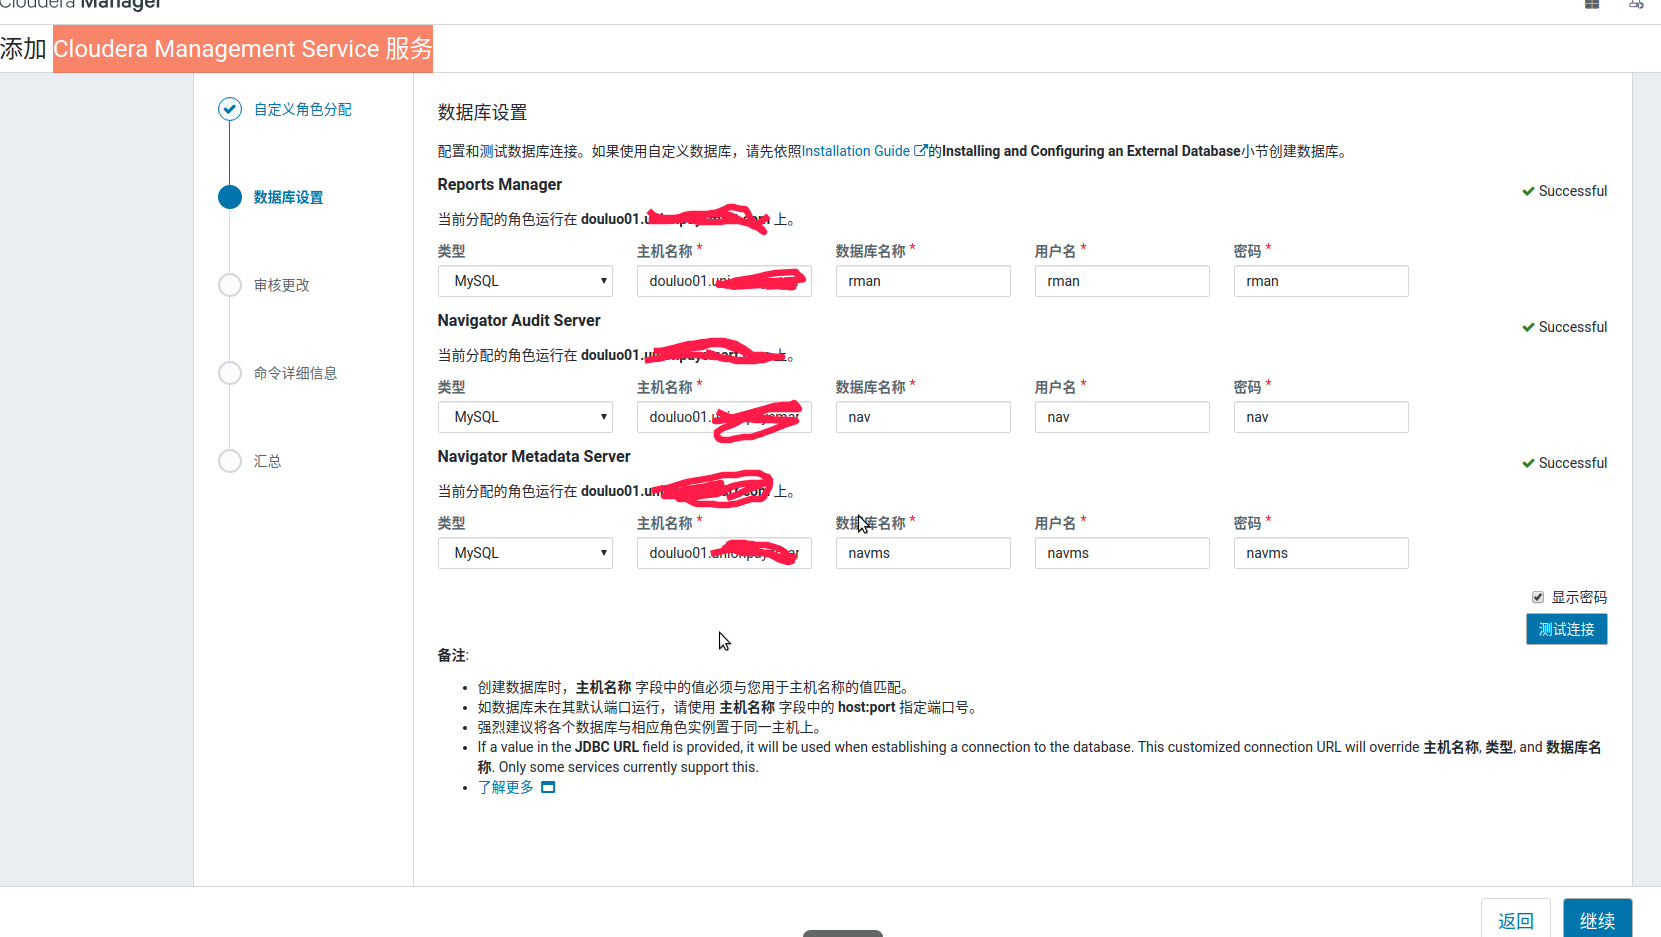The width and height of the screenshot is (1661, 937).
Task: Select the 汇总 step circle
Action: 230,461
